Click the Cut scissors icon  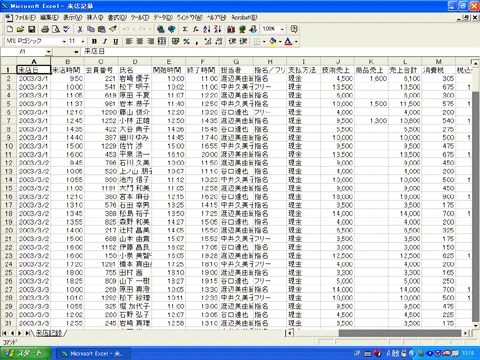tap(80, 29)
